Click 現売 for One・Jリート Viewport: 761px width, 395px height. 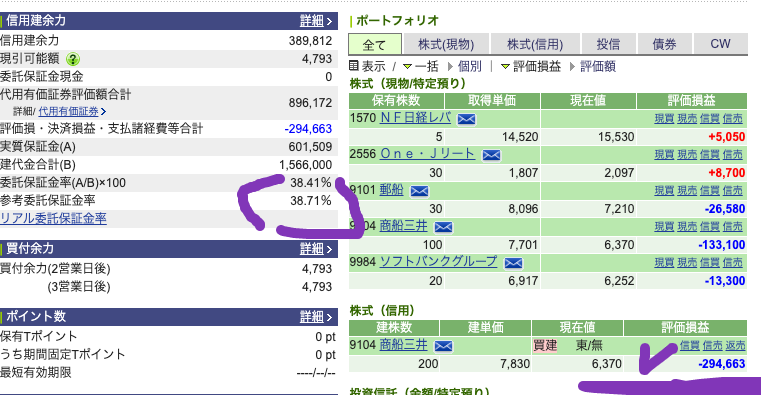click(x=687, y=155)
